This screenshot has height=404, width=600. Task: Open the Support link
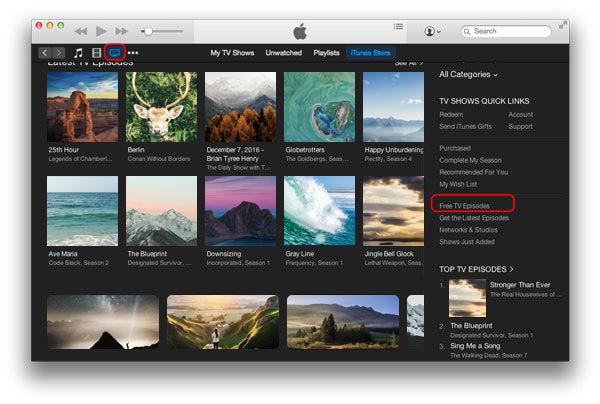(x=520, y=126)
